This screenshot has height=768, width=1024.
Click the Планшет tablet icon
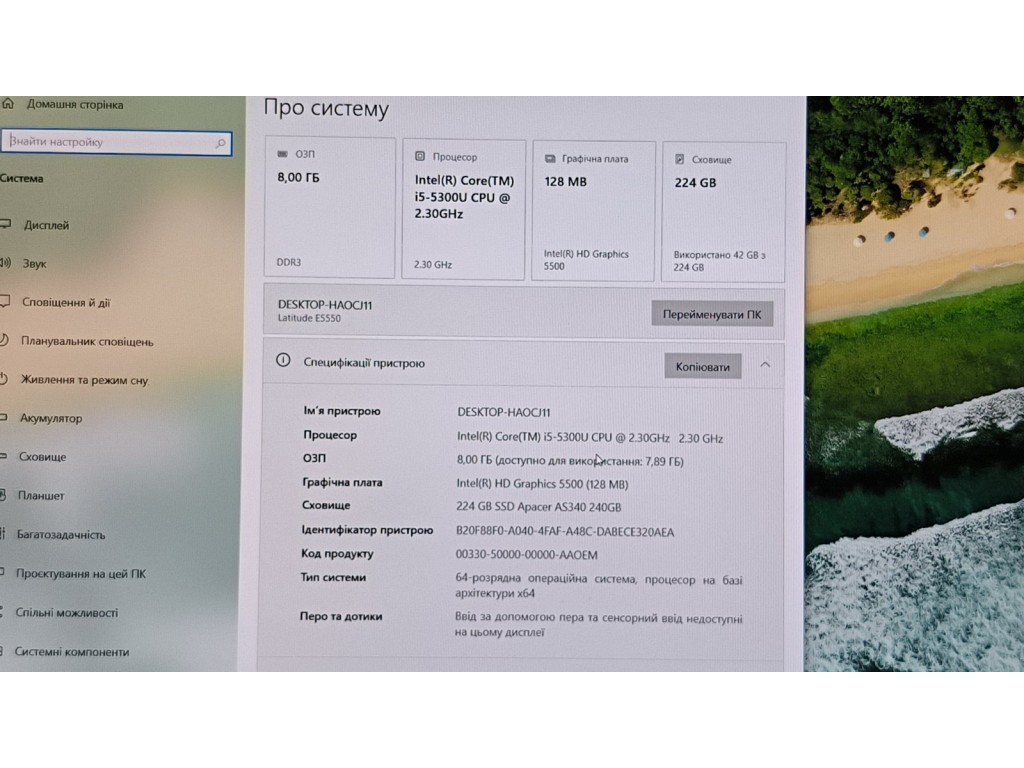click(4, 495)
